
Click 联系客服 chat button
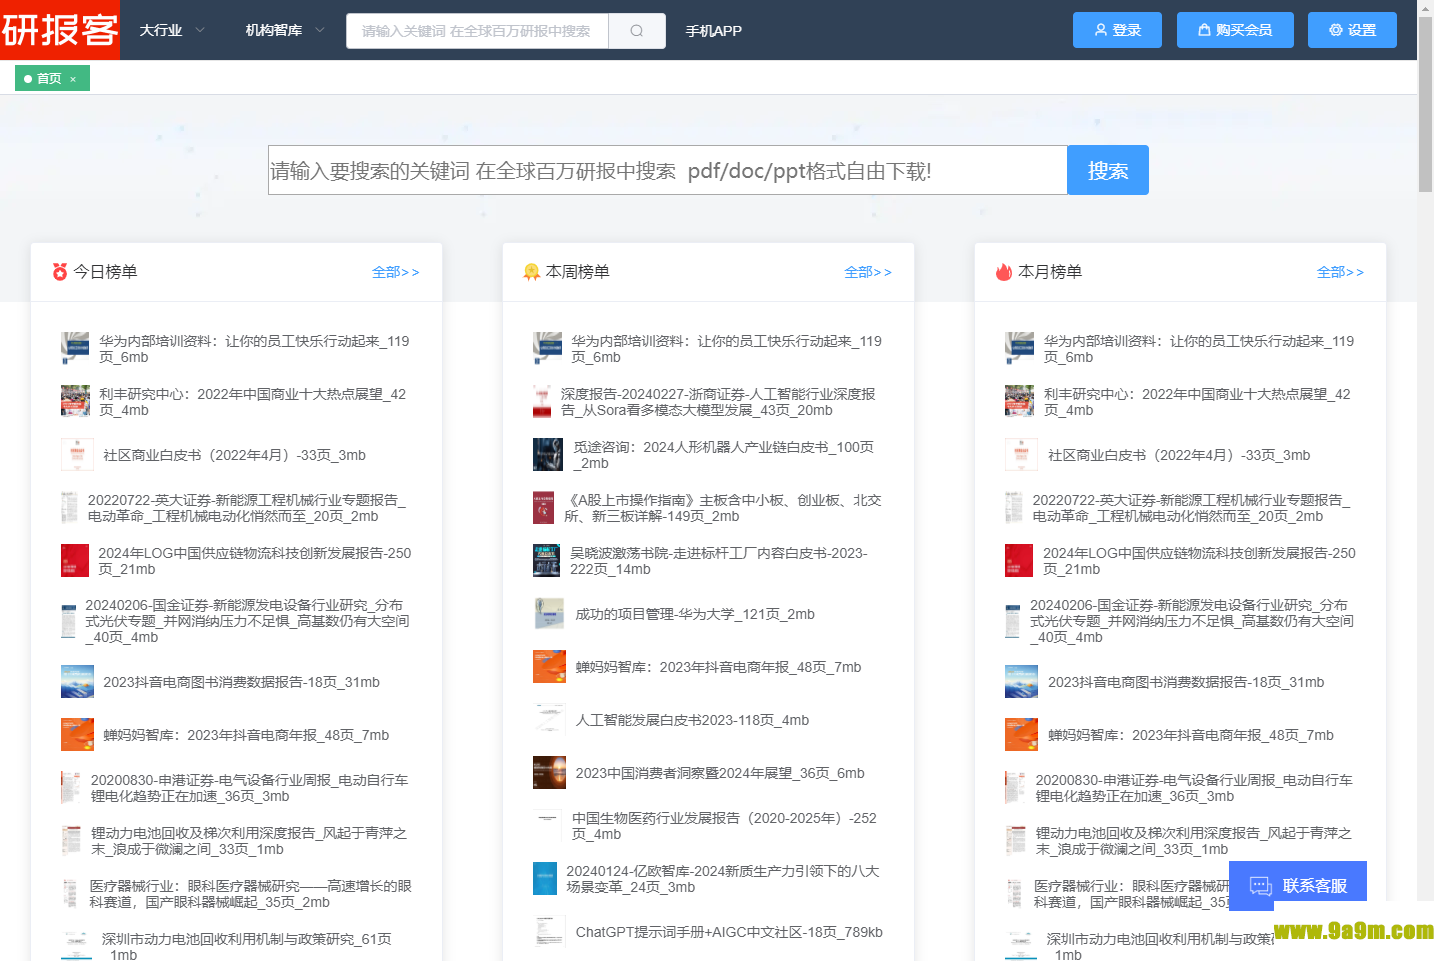coord(1298,886)
